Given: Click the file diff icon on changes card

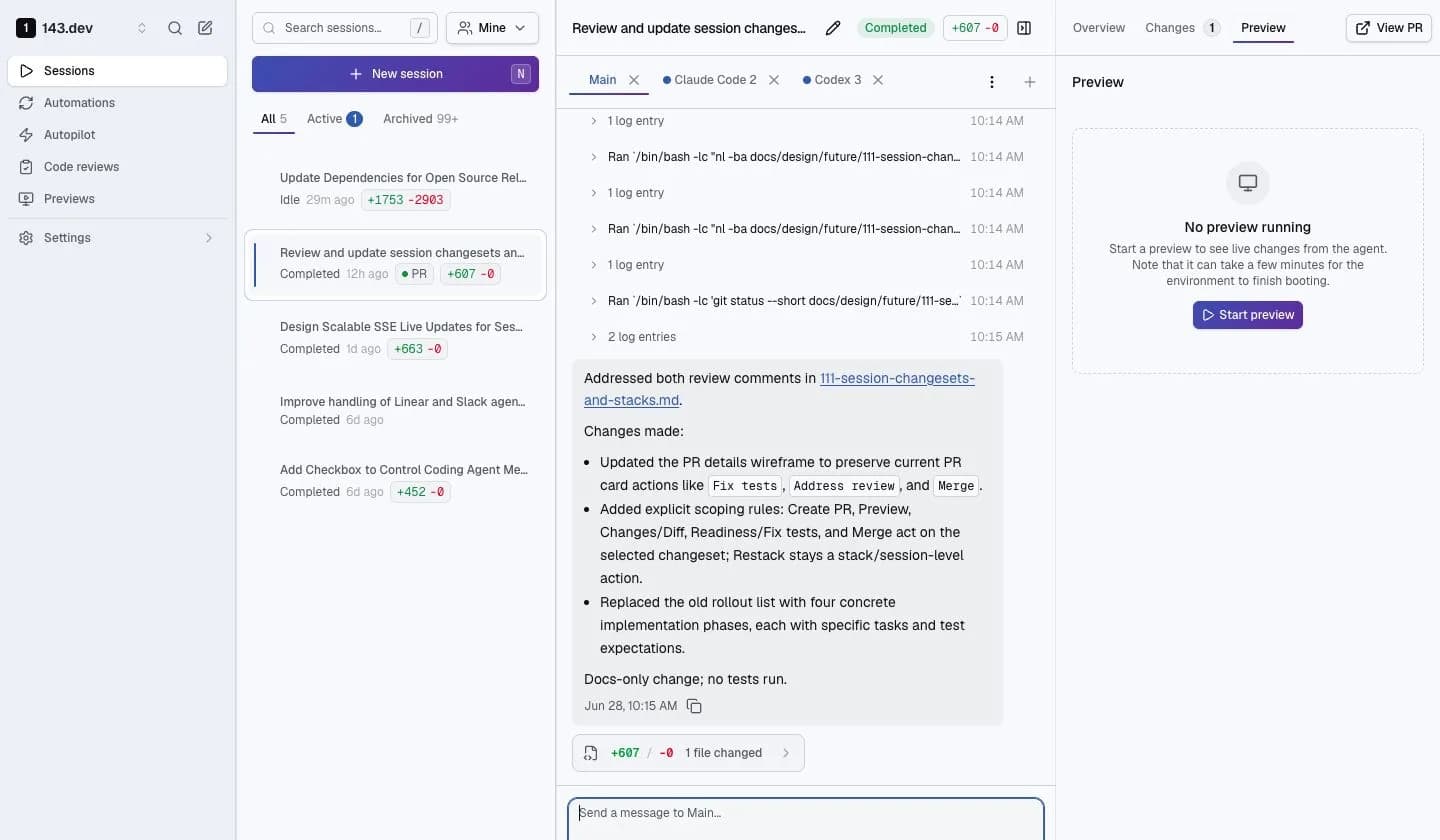Looking at the screenshot, I should coord(590,753).
